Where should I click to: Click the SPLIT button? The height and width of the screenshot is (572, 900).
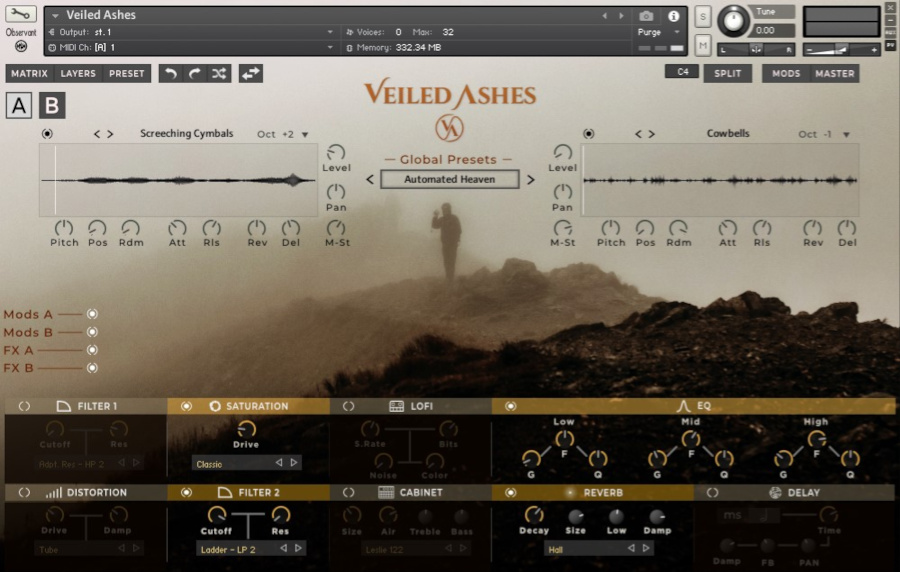click(x=728, y=73)
